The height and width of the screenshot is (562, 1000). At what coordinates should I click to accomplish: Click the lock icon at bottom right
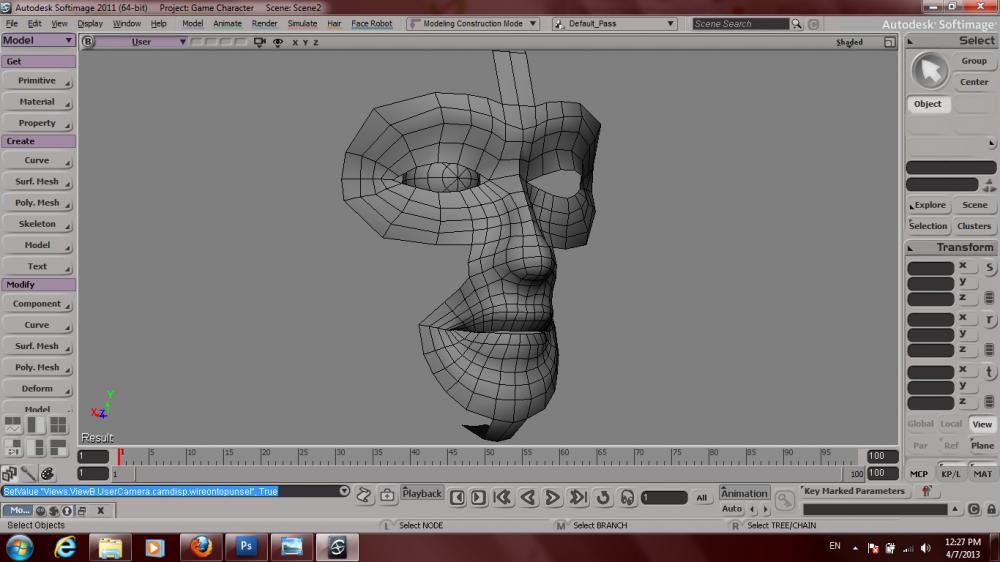(991, 509)
